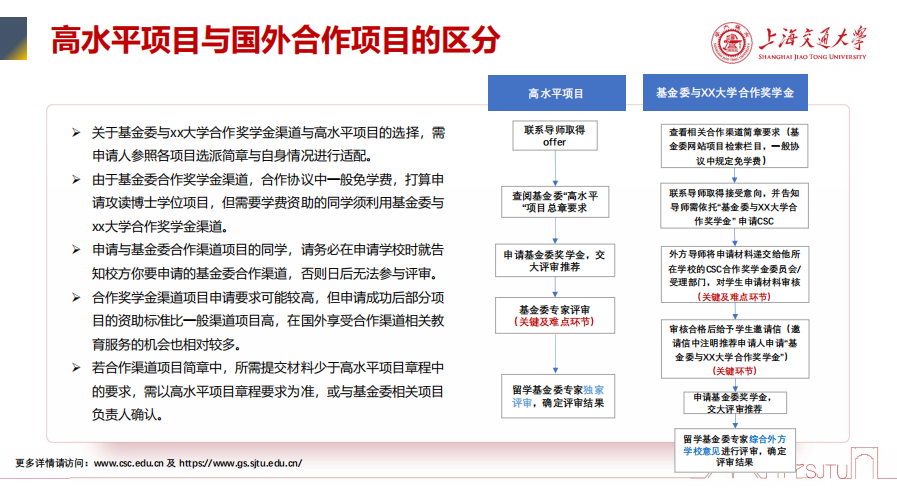Click the 查阅基金委高水平项目总章要求 flowchart box
The height and width of the screenshot is (495, 897).
click(x=554, y=201)
